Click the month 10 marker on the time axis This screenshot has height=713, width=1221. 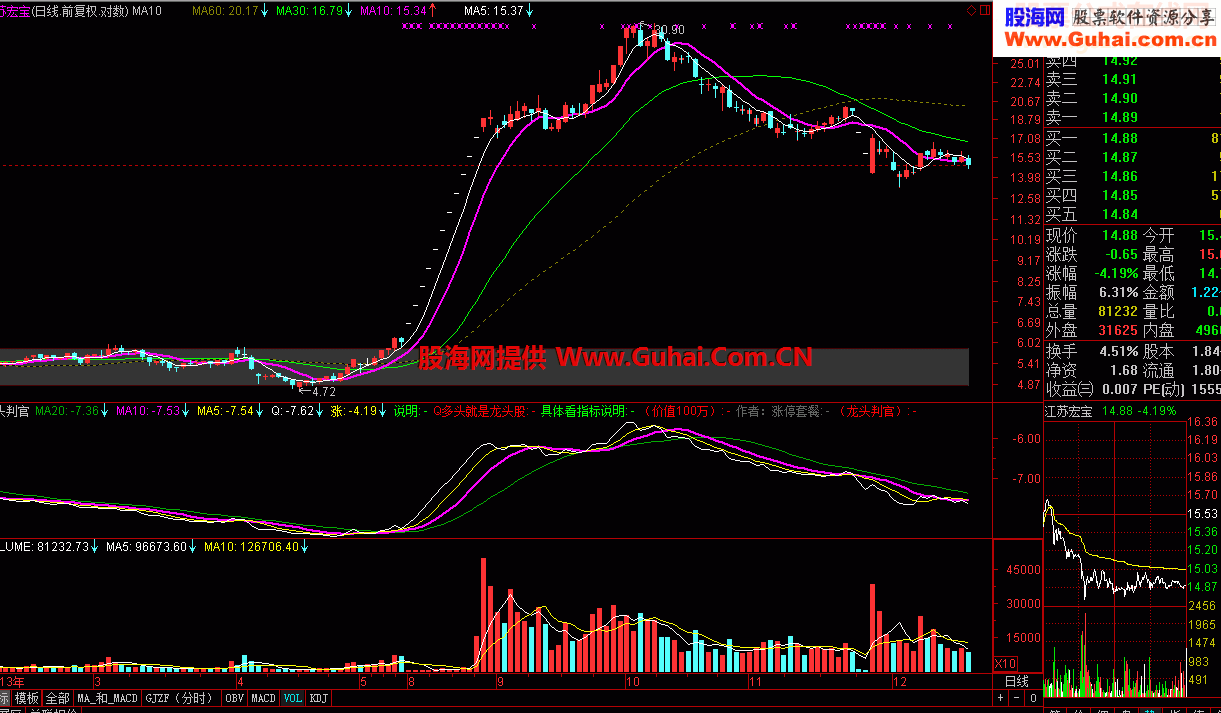tap(633, 680)
